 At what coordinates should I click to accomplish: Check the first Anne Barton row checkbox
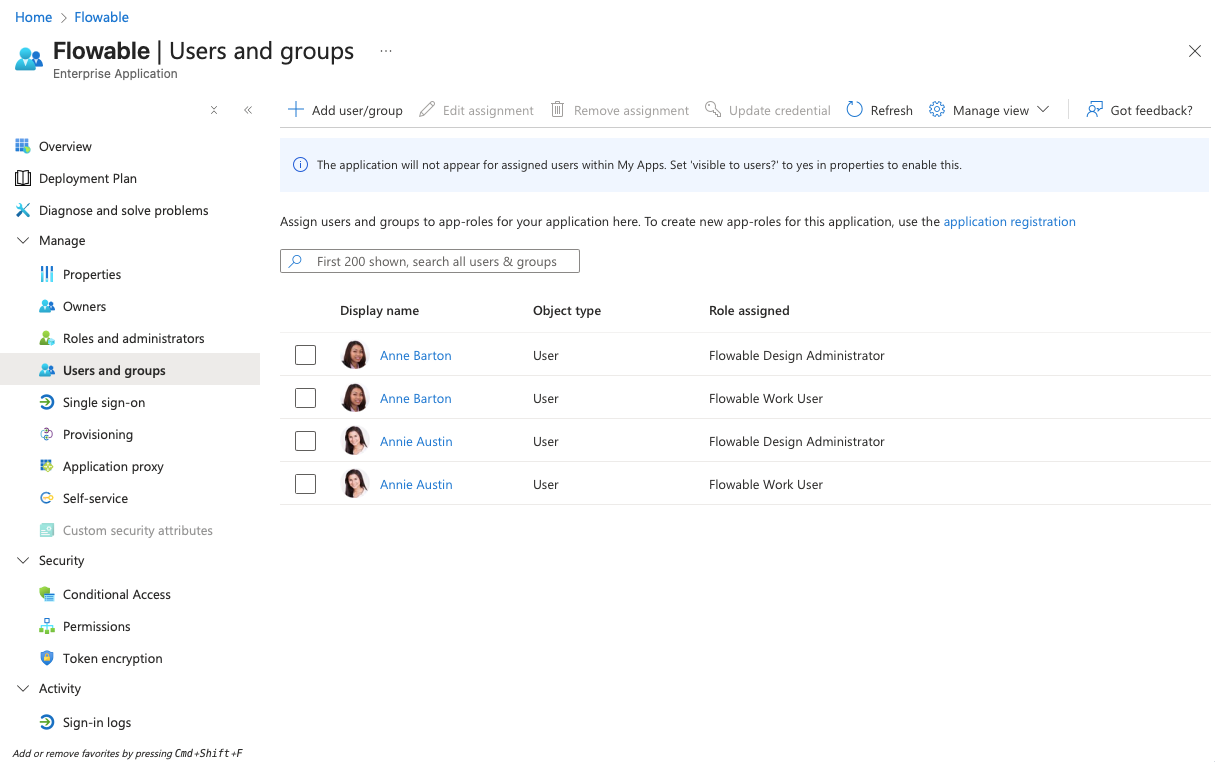click(305, 354)
